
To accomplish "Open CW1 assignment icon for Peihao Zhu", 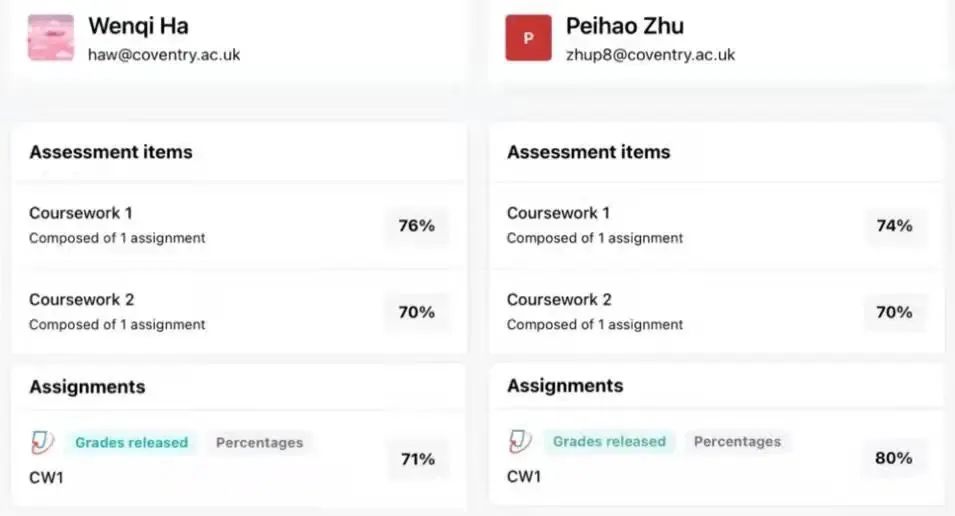I will click(x=520, y=441).
